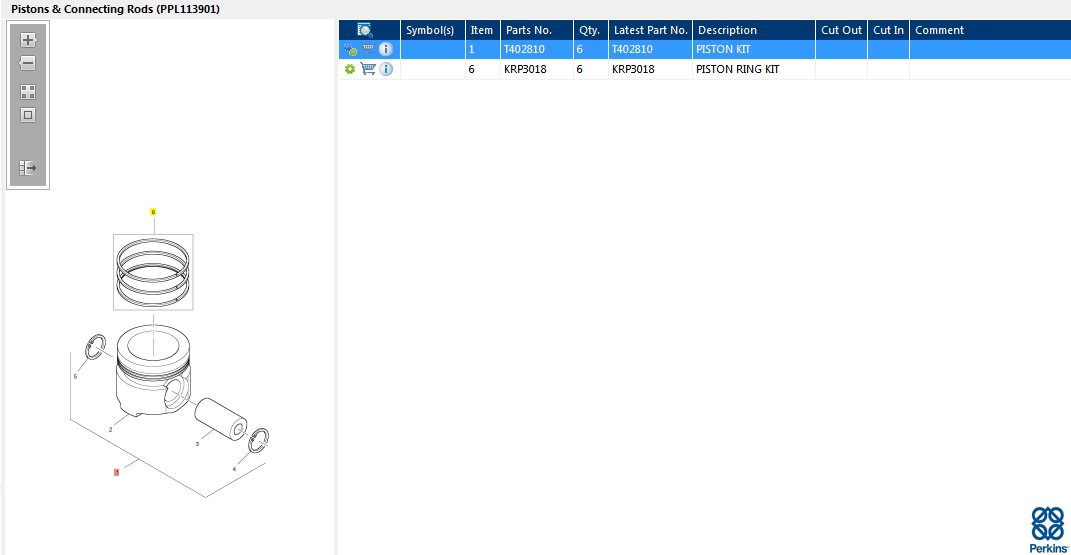
Task: Click the Perkins logo
Action: [x=1048, y=530]
